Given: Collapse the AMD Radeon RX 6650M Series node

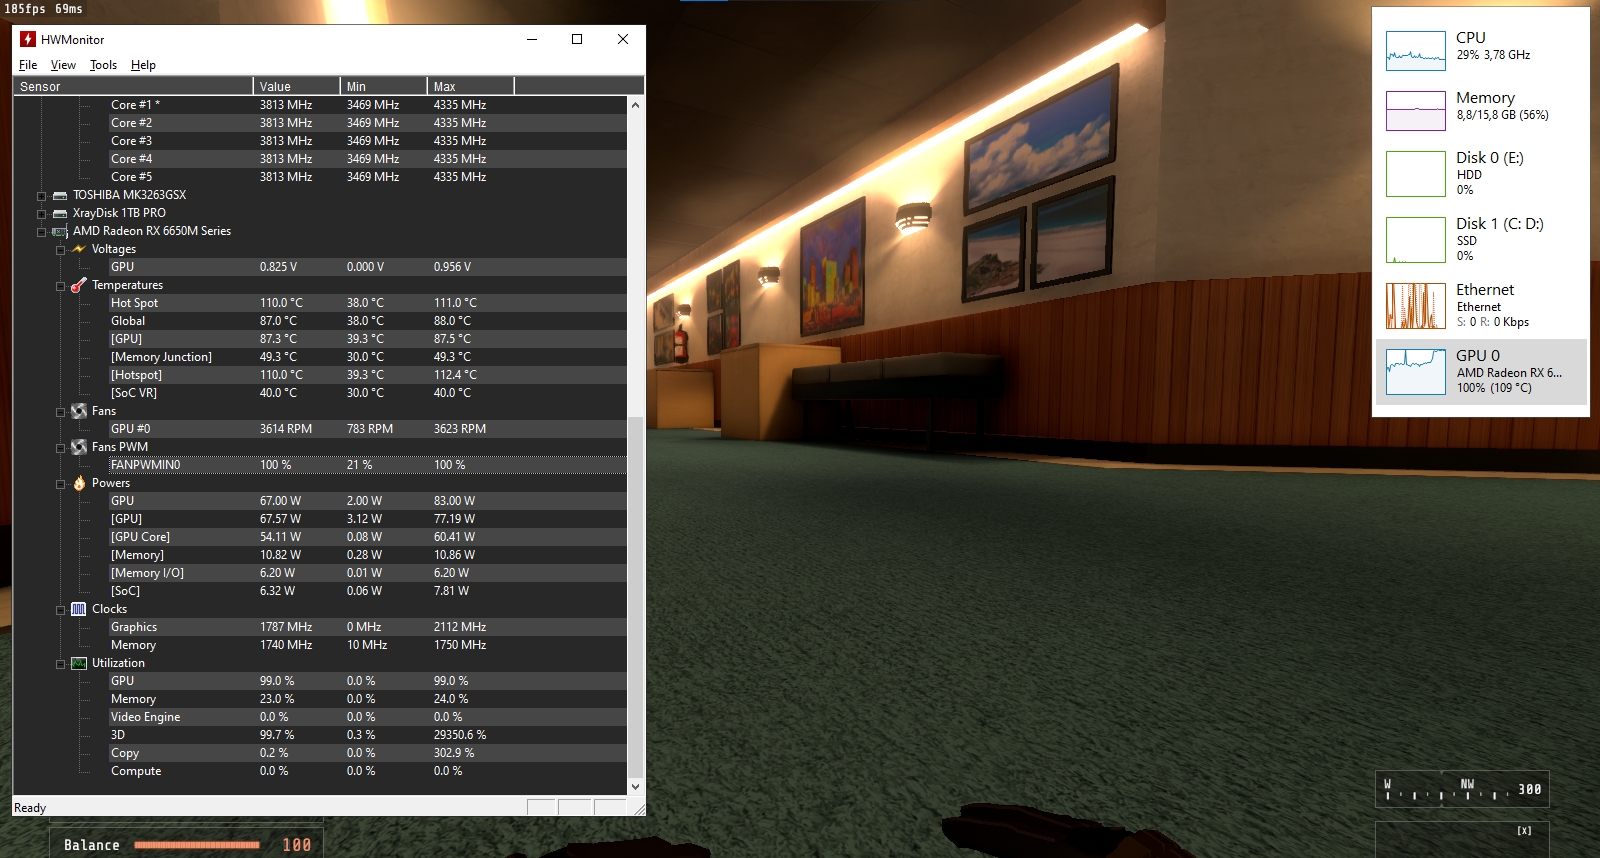Looking at the screenshot, I should [x=42, y=232].
